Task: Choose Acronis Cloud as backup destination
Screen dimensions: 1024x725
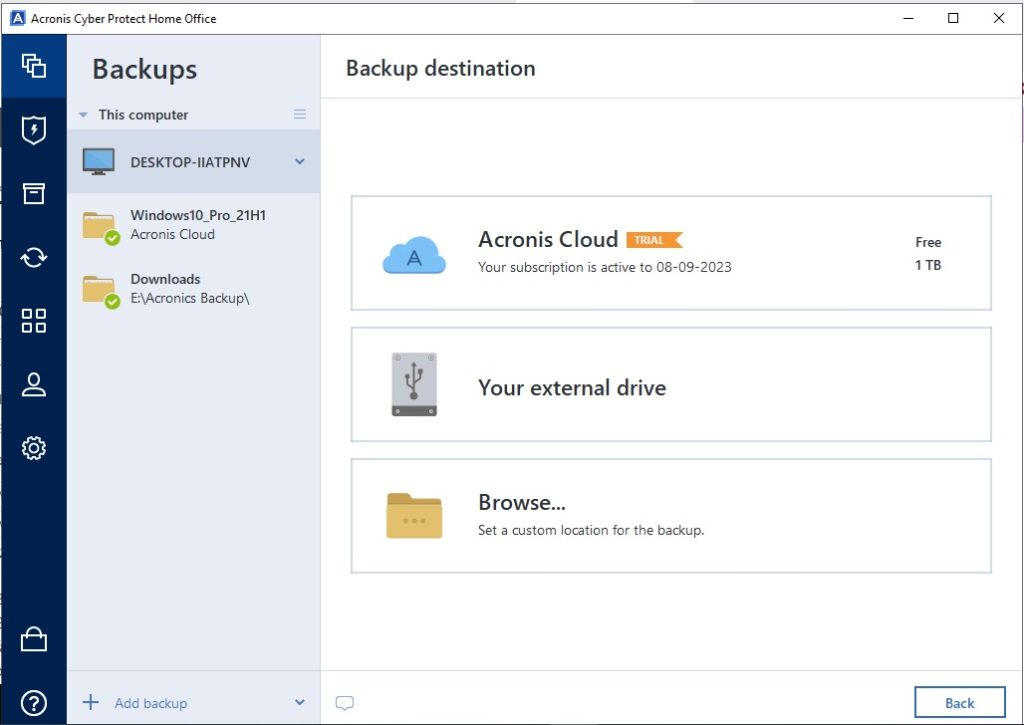Action: pyautogui.click(x=671, y=253)
